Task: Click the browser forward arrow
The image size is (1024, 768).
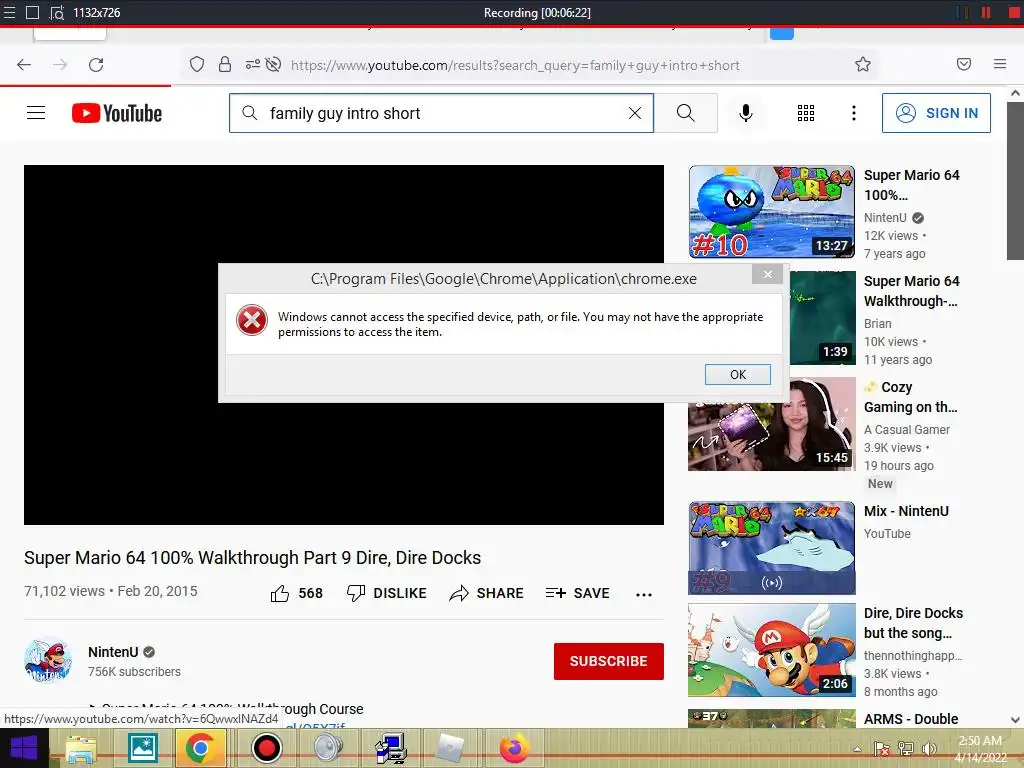Action: click(60, 65)
